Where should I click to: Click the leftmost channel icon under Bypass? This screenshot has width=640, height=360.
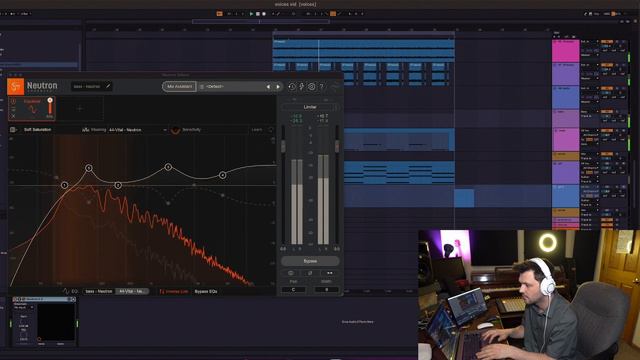point(291,273)
